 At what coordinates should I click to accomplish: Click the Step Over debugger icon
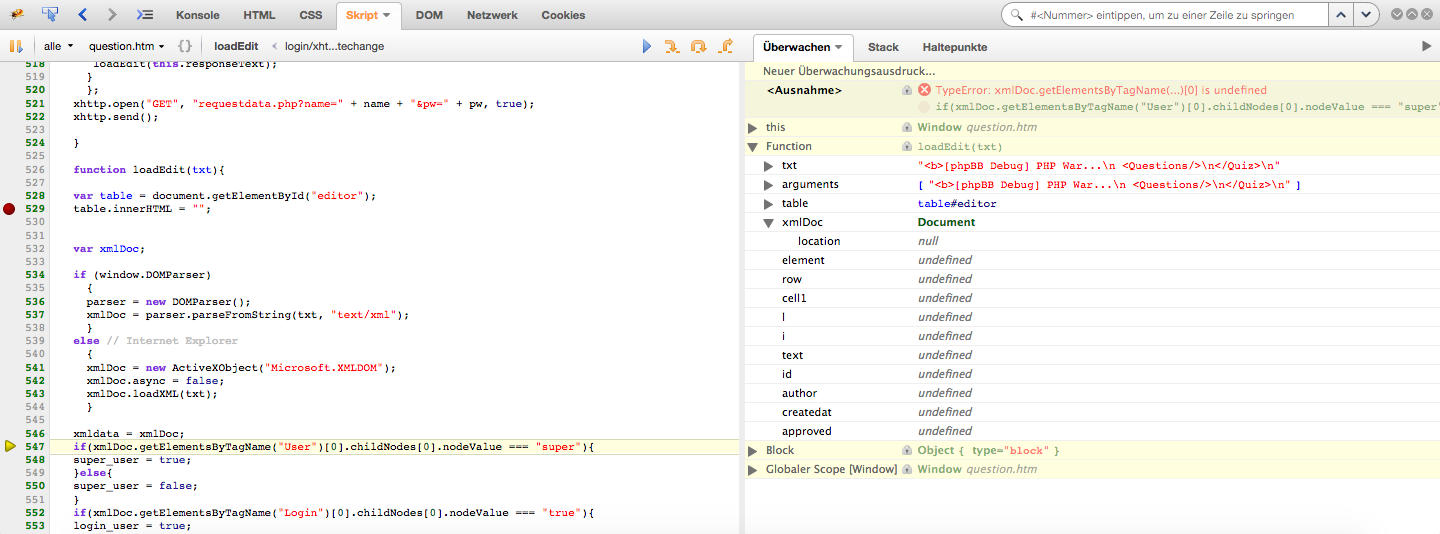pos(699,46)
